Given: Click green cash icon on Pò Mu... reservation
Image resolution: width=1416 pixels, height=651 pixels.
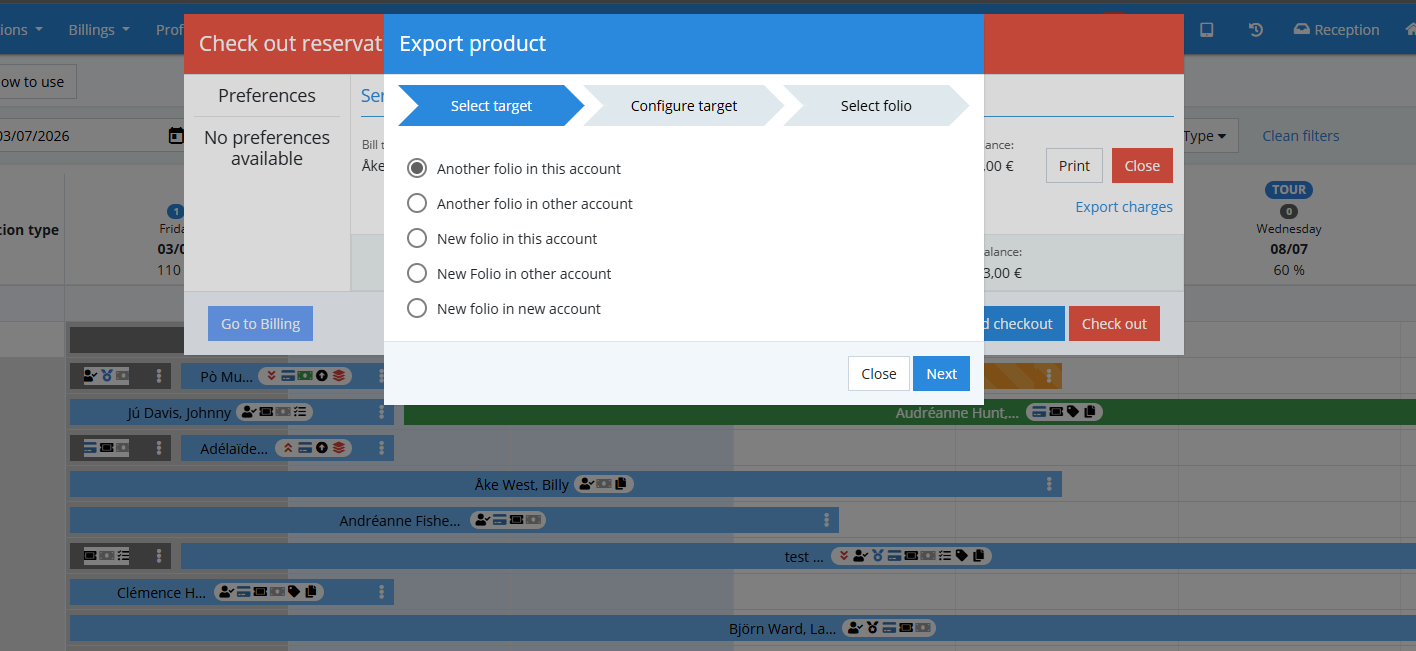Looking at the screenshot, I should click(305, 376).
